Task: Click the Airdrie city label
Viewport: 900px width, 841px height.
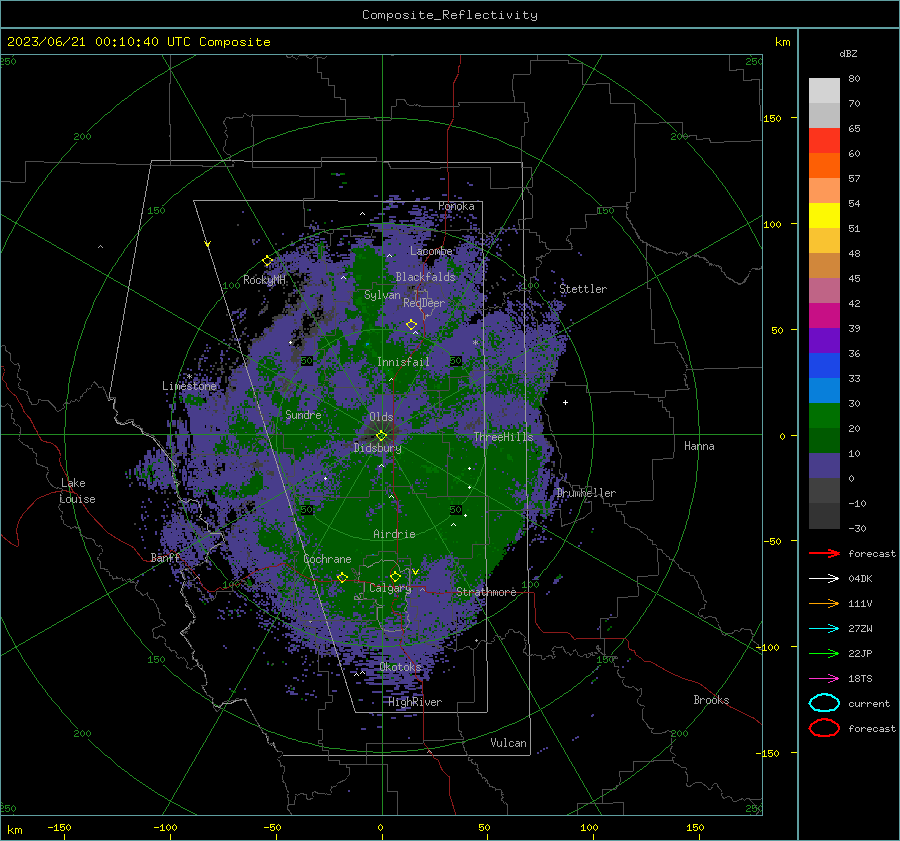Action: pyautogui.click(x=394, y=534)
